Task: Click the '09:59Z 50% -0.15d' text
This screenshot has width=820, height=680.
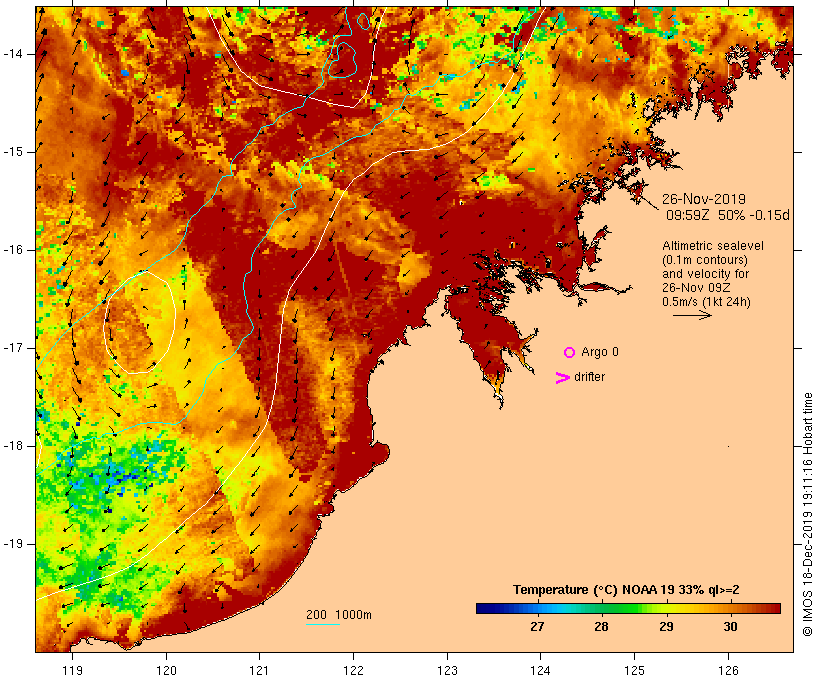Action: (728, 215)
